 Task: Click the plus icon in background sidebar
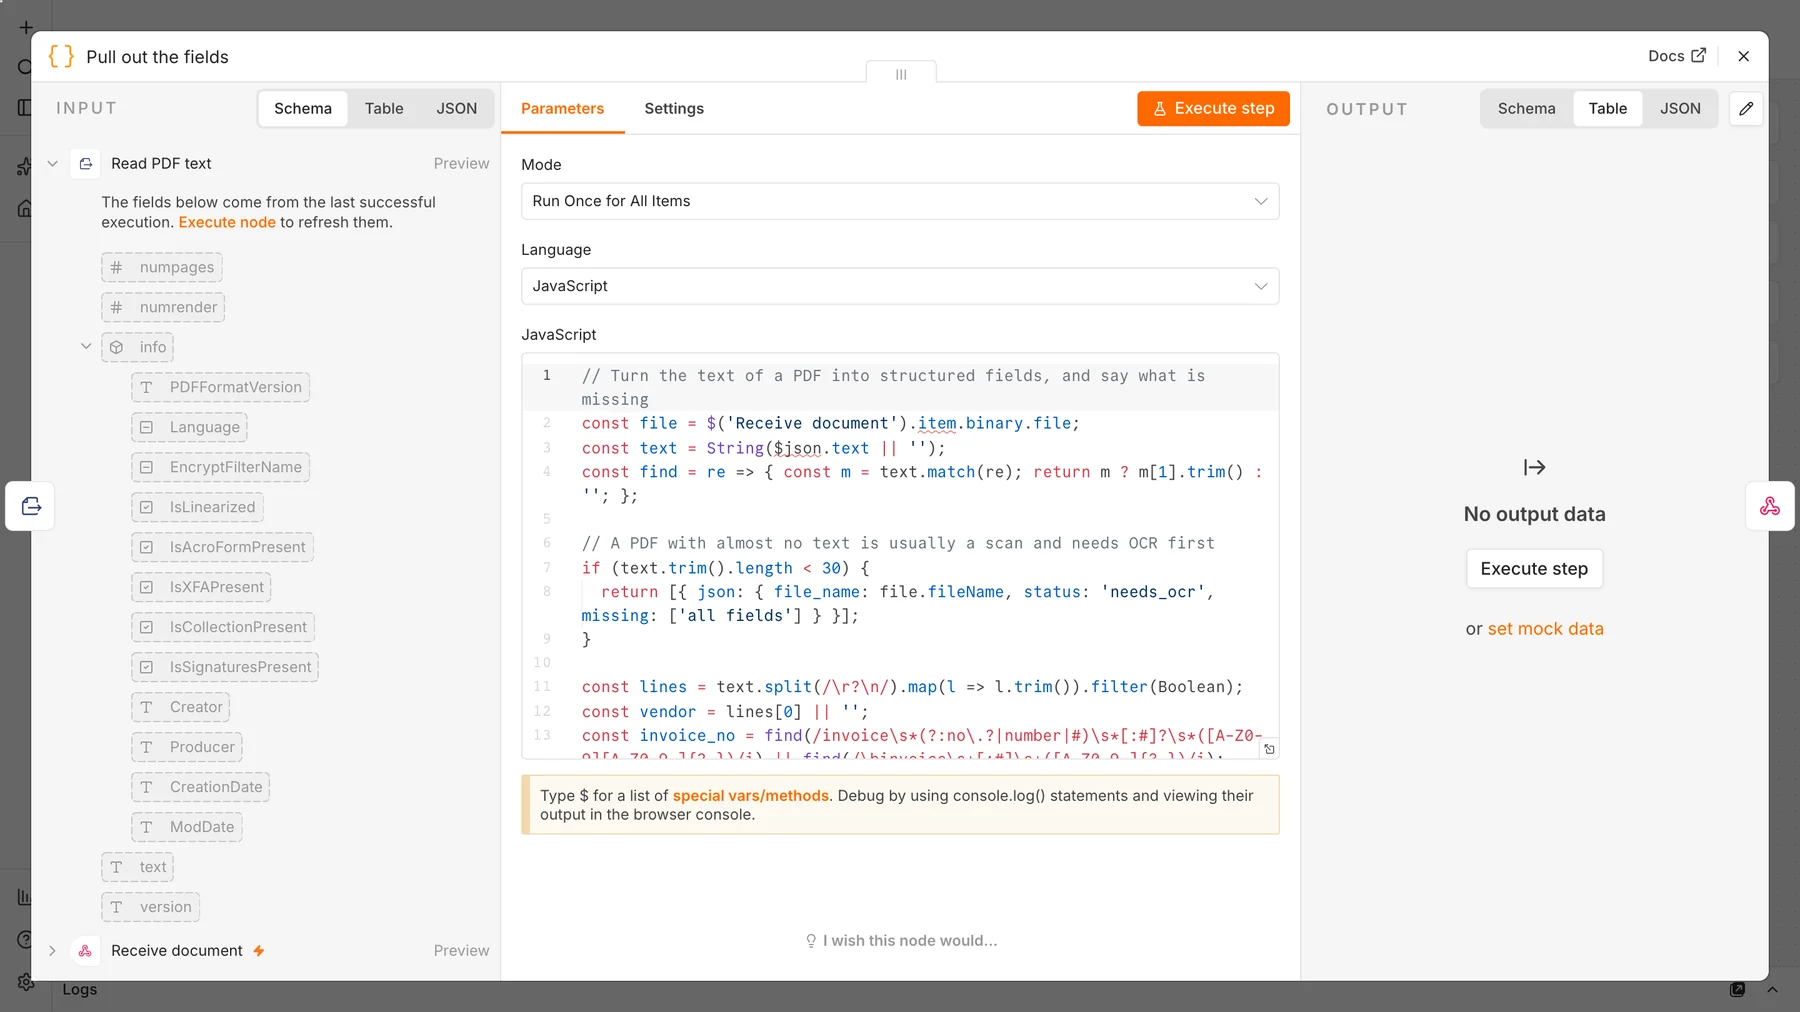coord(26,28)
